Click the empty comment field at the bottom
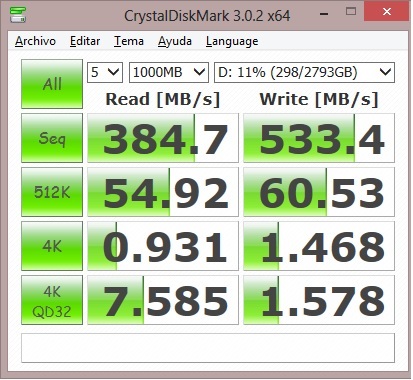Image resolution: width=413 pixels, height=380 pixels. [x=208, y=348]
